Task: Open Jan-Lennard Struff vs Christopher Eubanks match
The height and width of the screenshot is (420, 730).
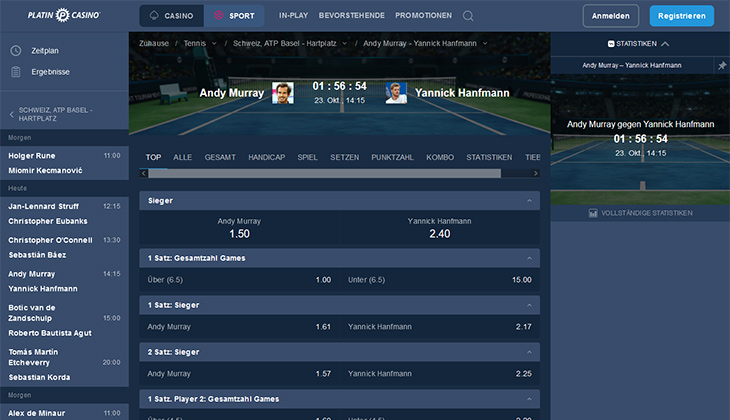Action: pos(64,214)
